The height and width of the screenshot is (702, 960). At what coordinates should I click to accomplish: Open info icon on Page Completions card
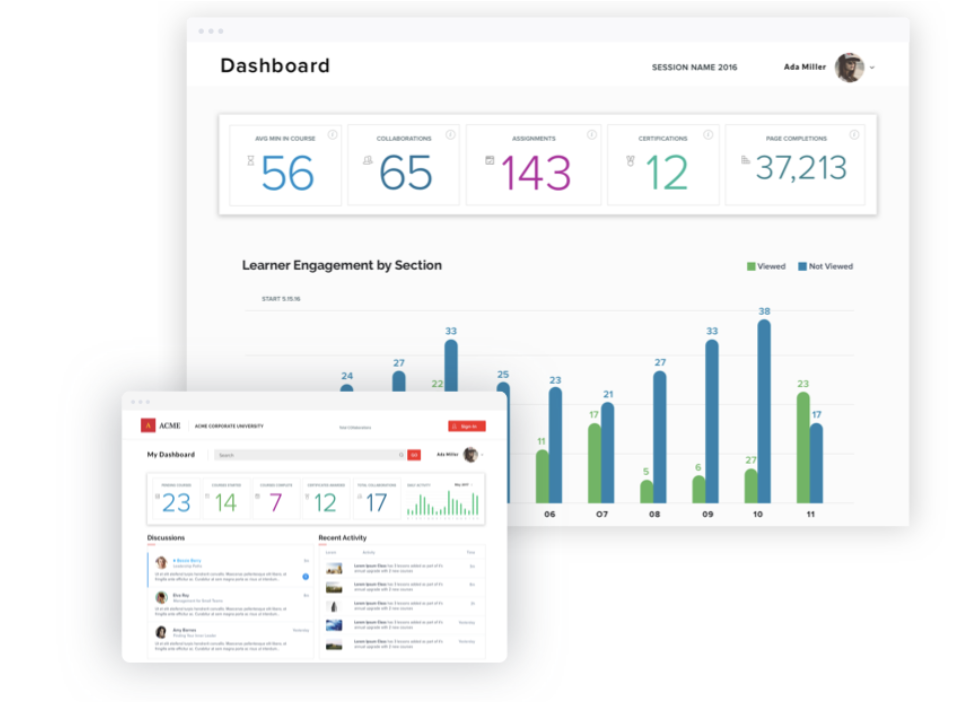tap(854, 135)
